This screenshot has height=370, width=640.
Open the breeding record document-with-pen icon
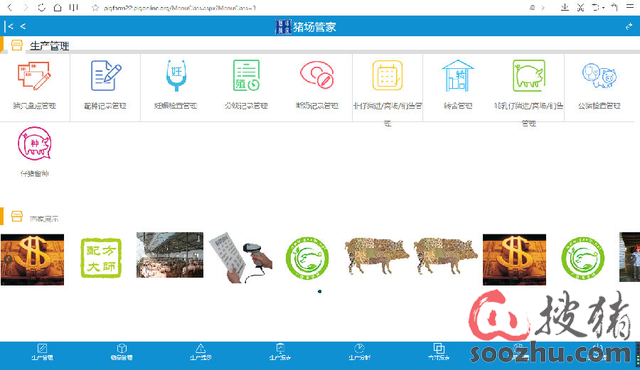point(105,75)
